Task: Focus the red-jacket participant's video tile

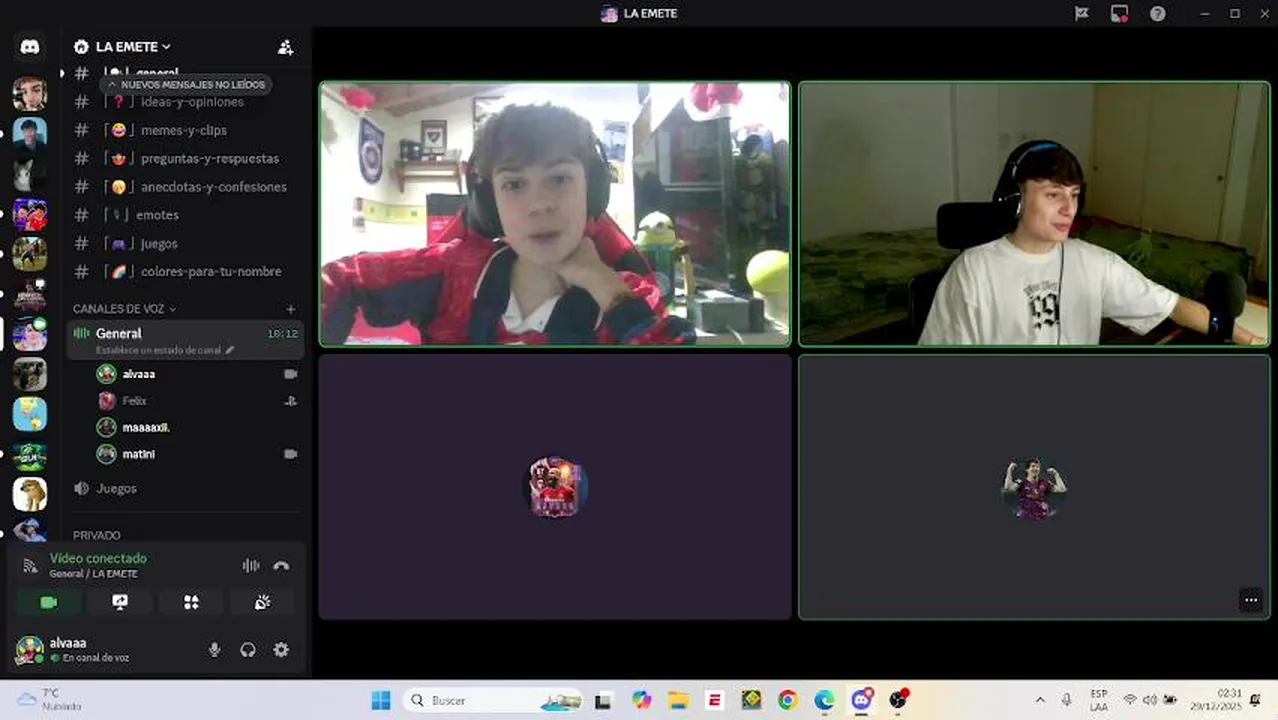Action: (x=555, y=214)
